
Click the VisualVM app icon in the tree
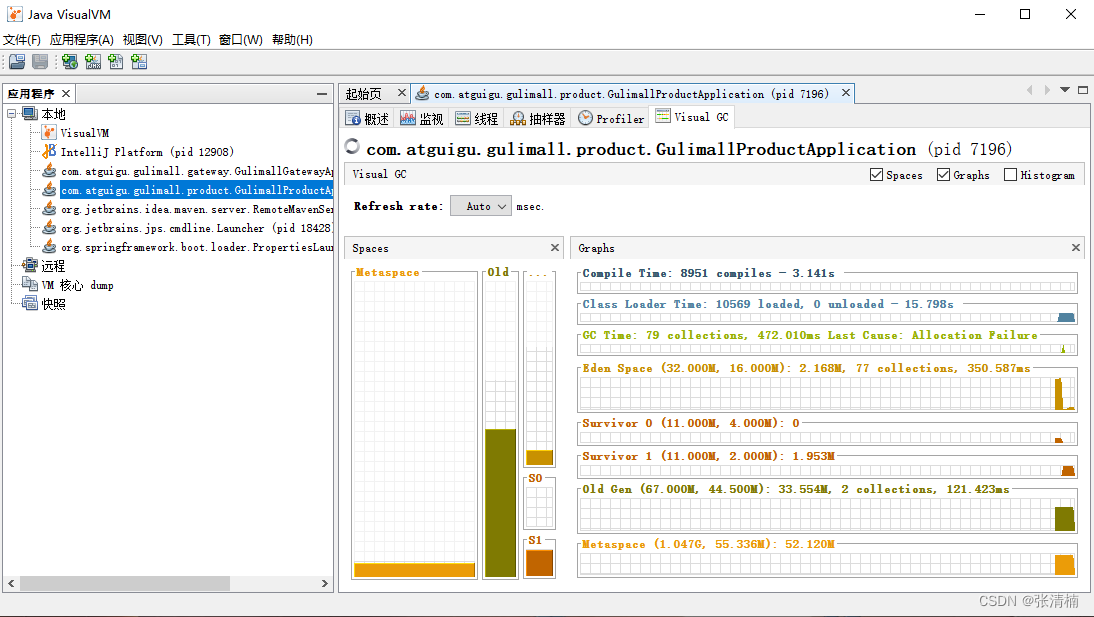[49, 133]
